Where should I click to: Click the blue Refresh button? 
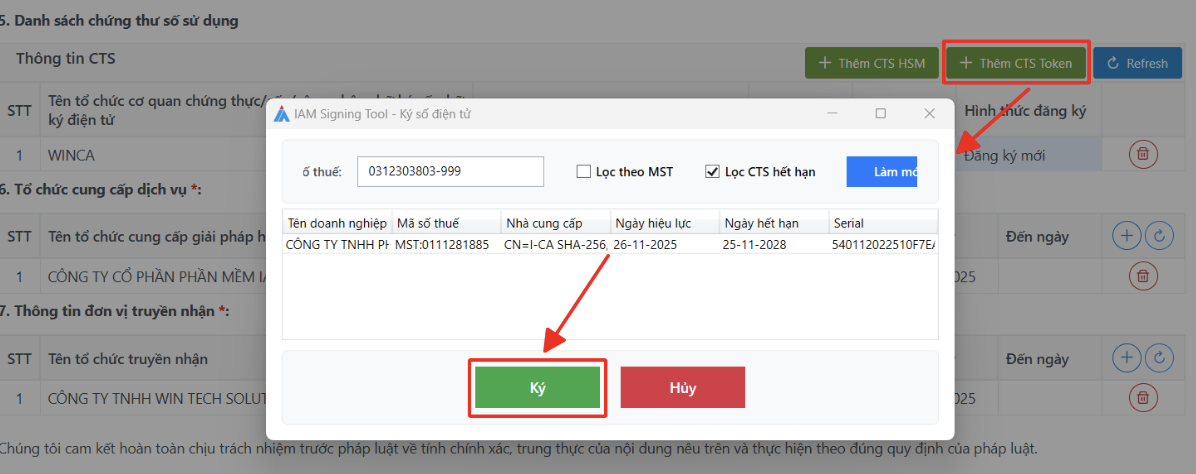click(x=1137, y=63)
